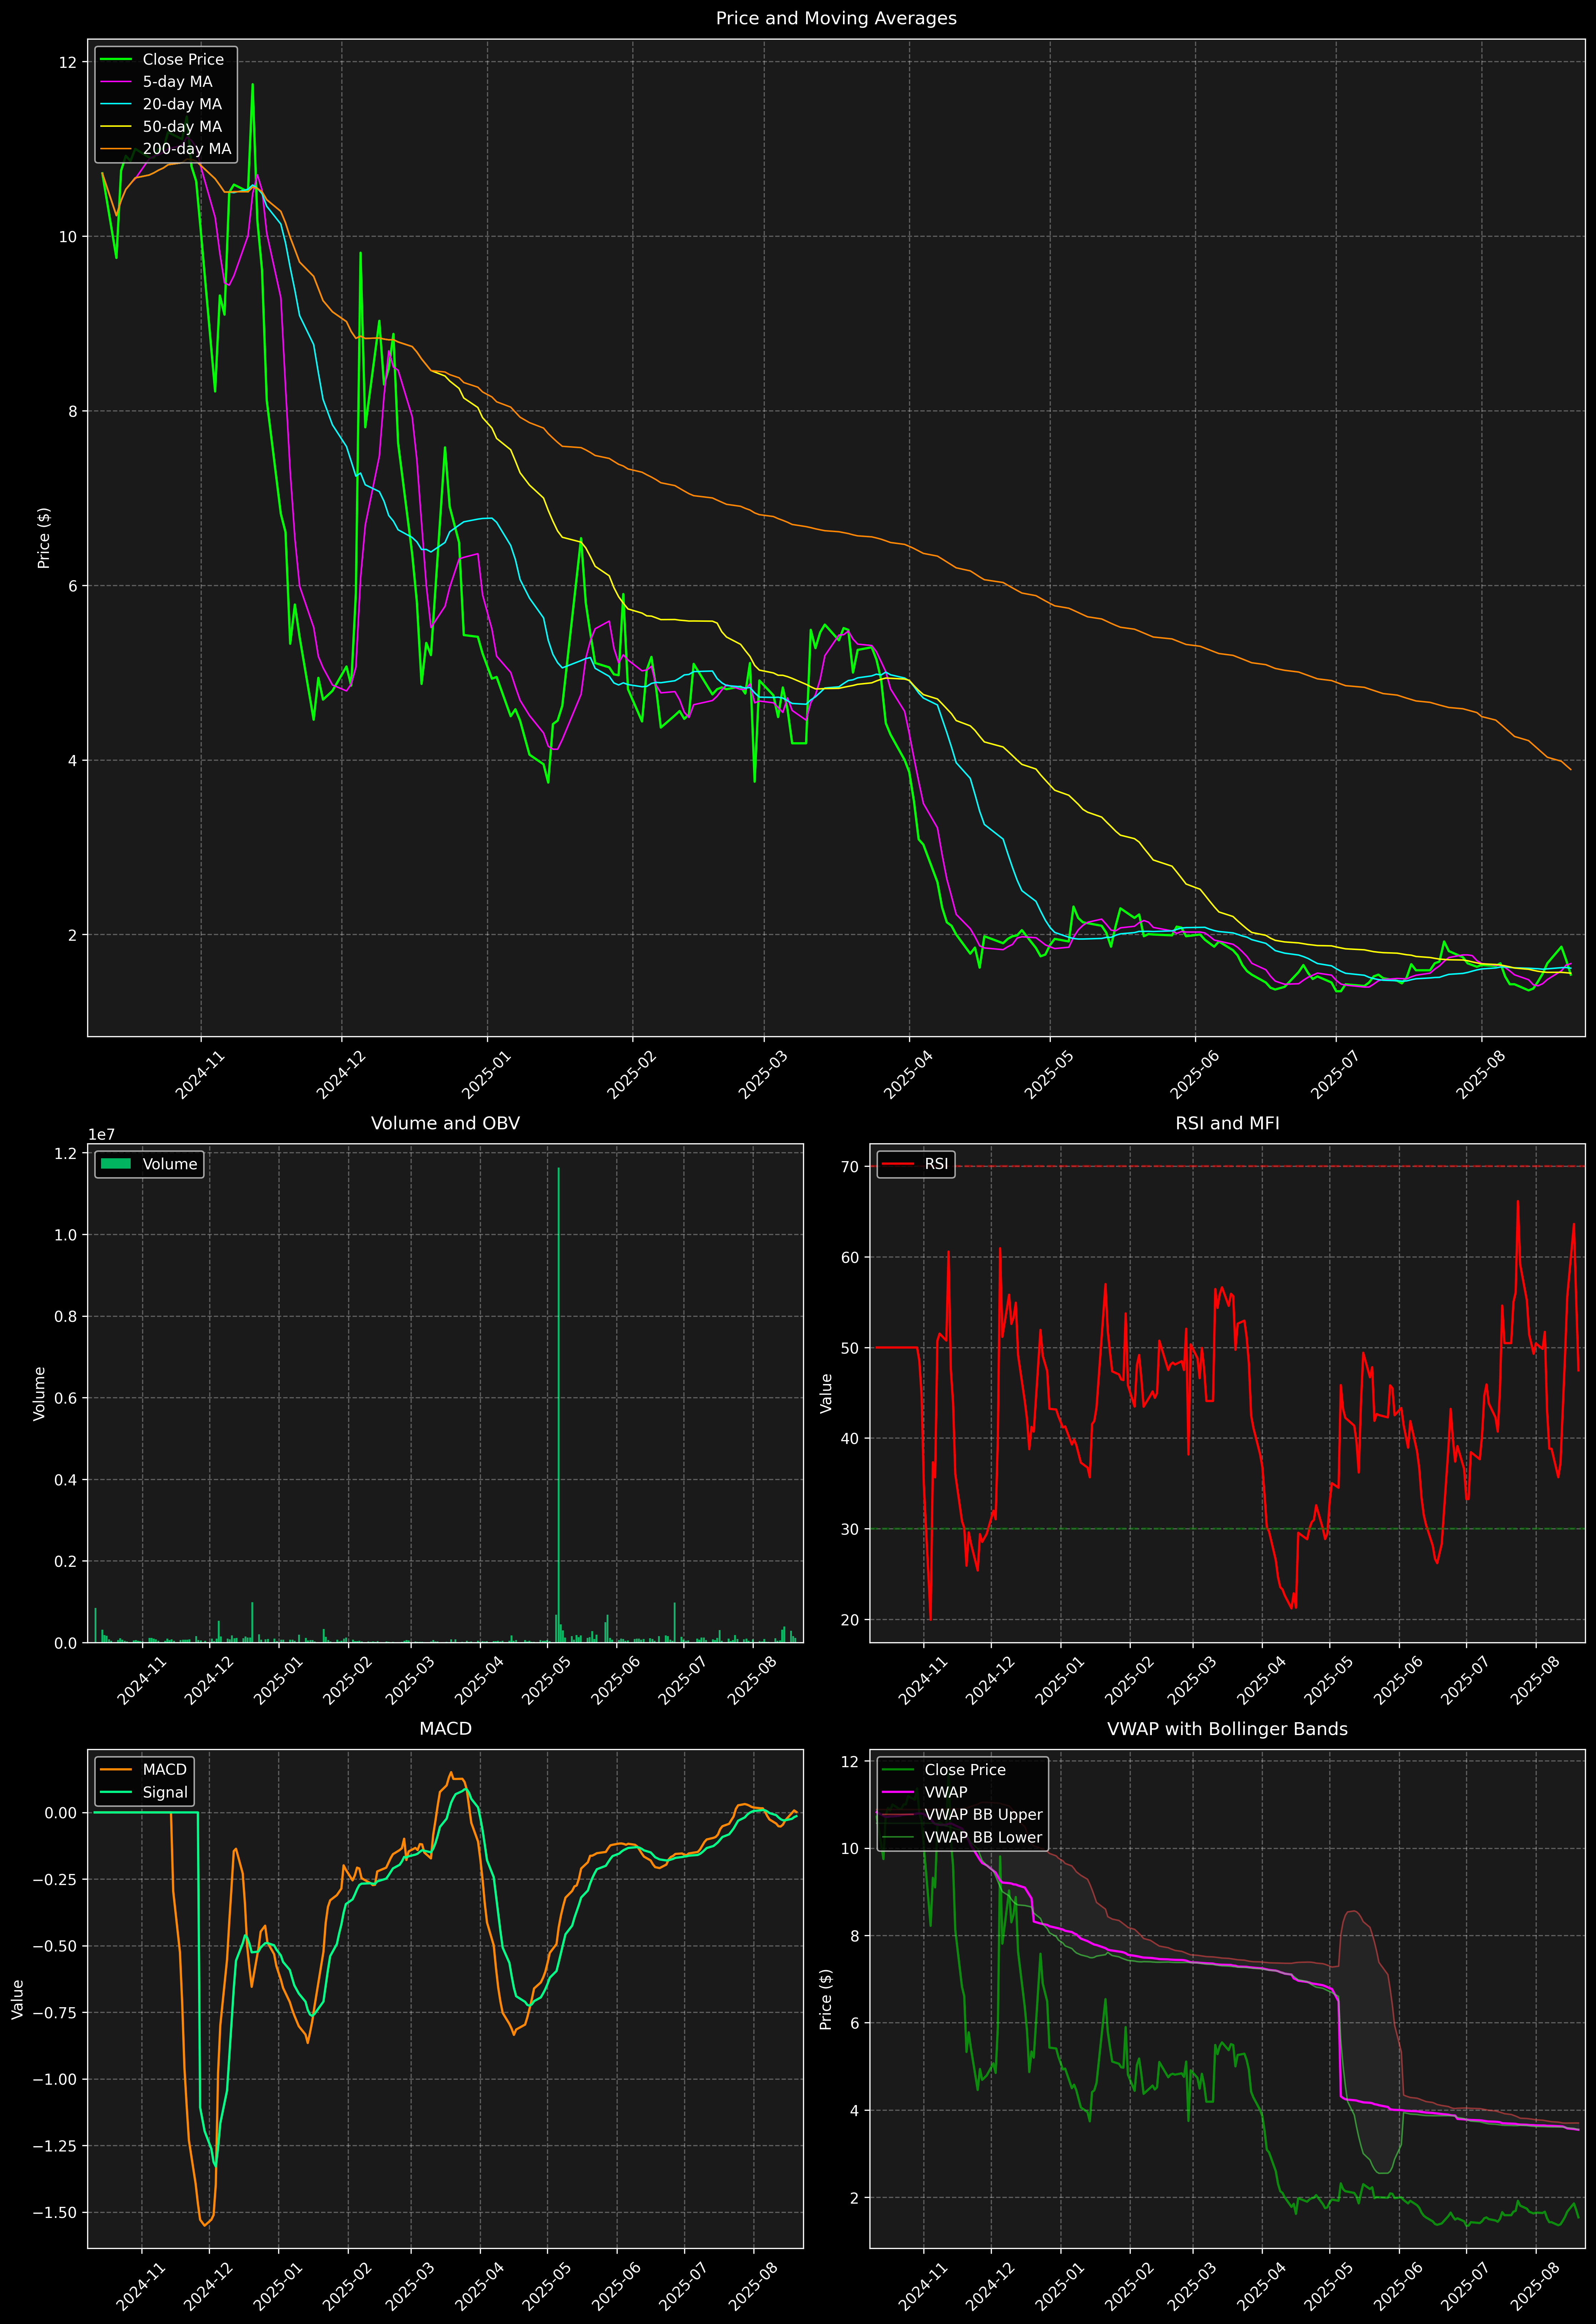The width and height of the screenshot is (1596, 2324).
Task: Click the Signal legend entry
Action: 165,1792
